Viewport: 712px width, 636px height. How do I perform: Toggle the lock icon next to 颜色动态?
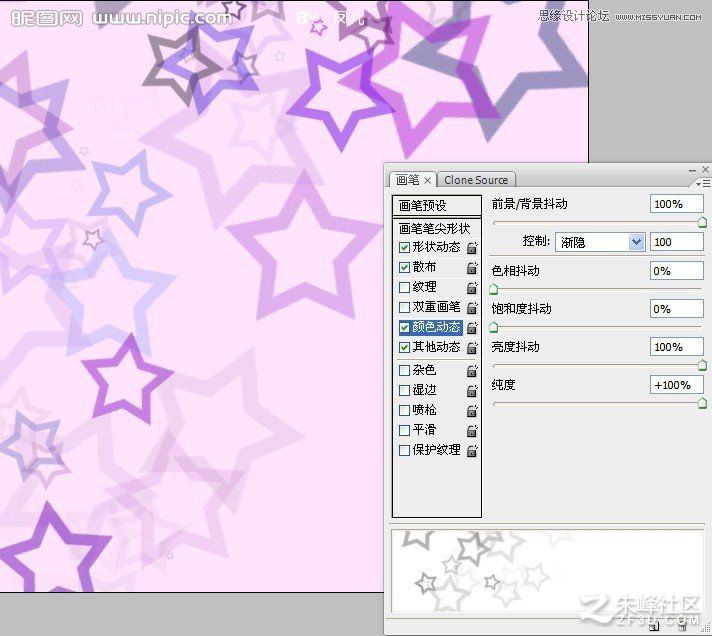point(472,328)
